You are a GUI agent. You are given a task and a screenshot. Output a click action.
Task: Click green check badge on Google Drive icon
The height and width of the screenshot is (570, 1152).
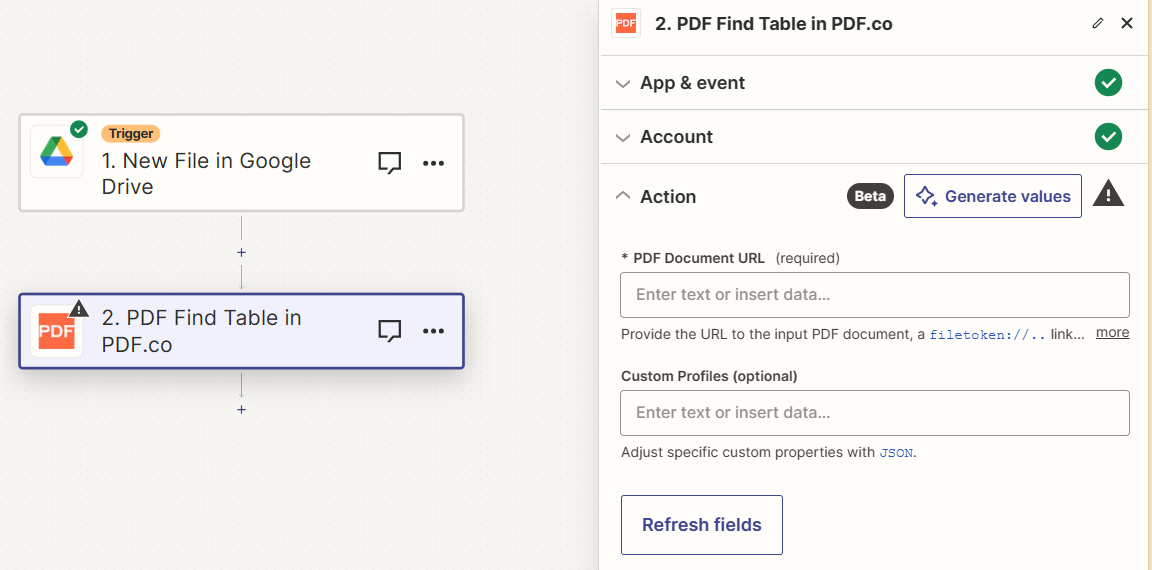79,129
